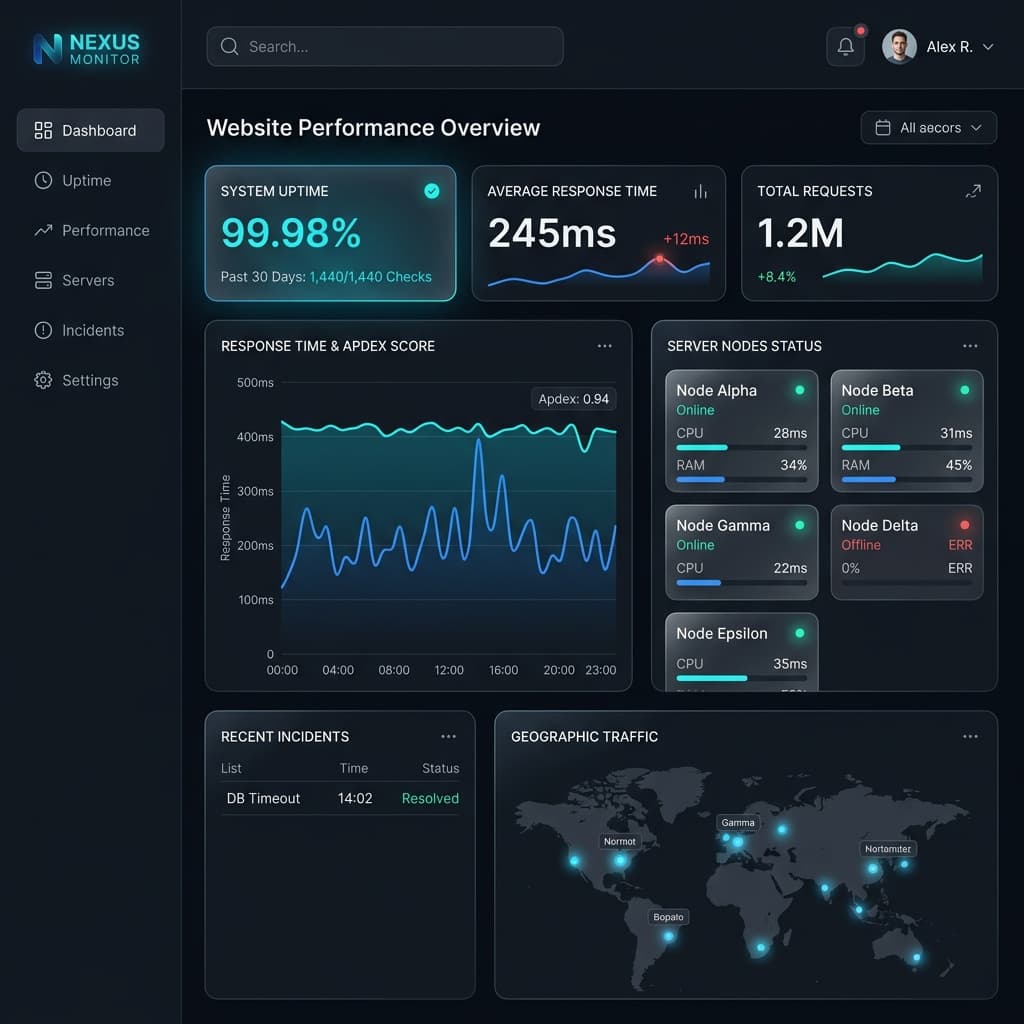Viewport: 1024px width, 1024px height.
Task: Click the Nexus Monitor logo
Action: pos(86,49)
